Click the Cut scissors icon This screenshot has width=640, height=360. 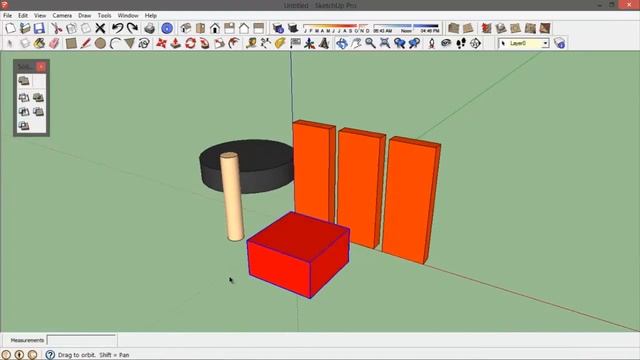56,28
